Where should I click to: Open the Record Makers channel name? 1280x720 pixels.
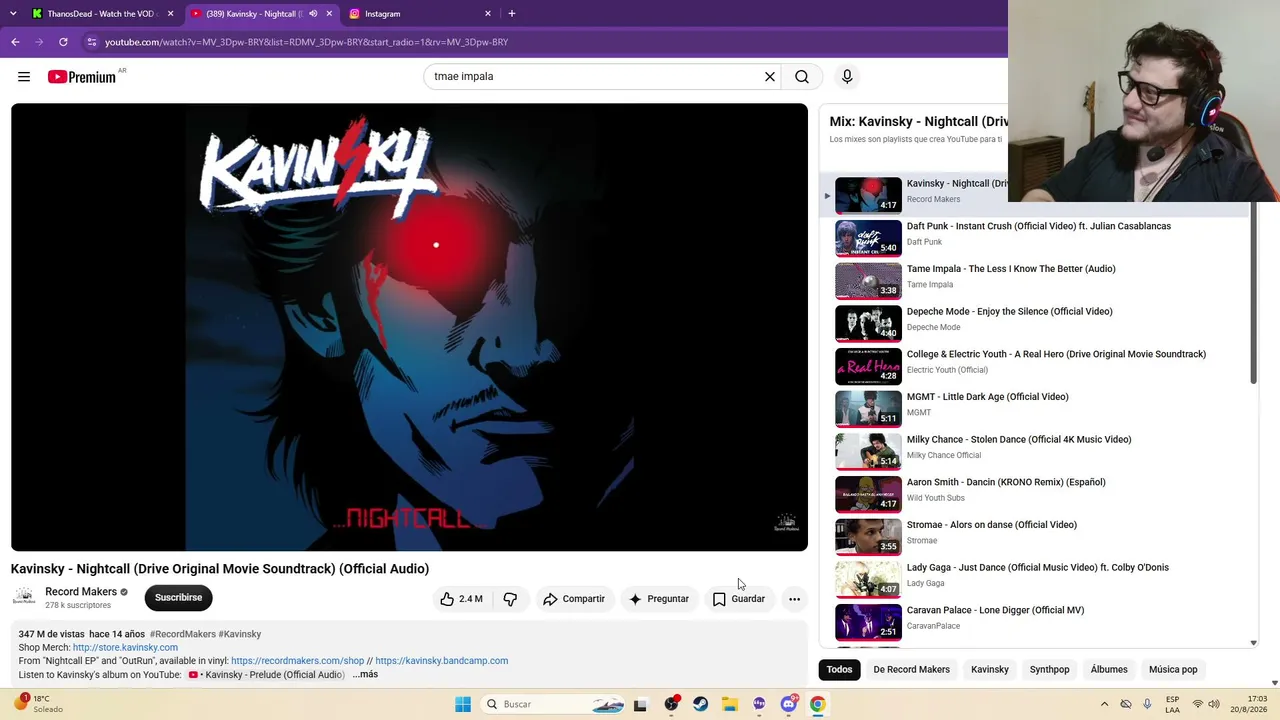tap(81, 592)
